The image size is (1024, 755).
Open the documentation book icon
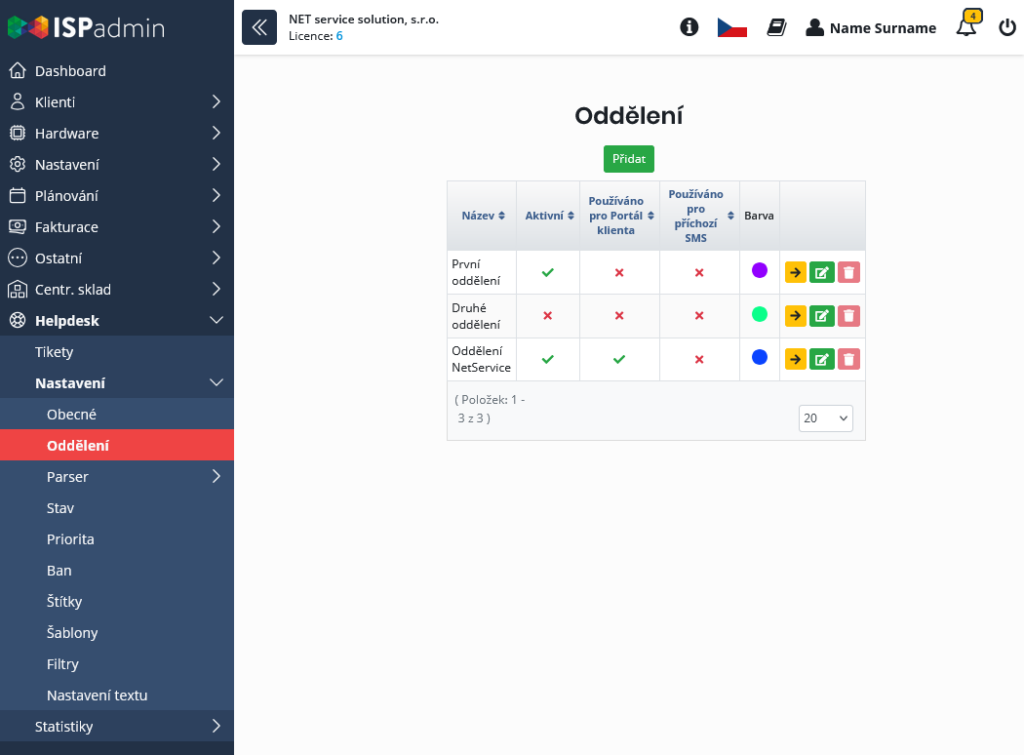777,27
